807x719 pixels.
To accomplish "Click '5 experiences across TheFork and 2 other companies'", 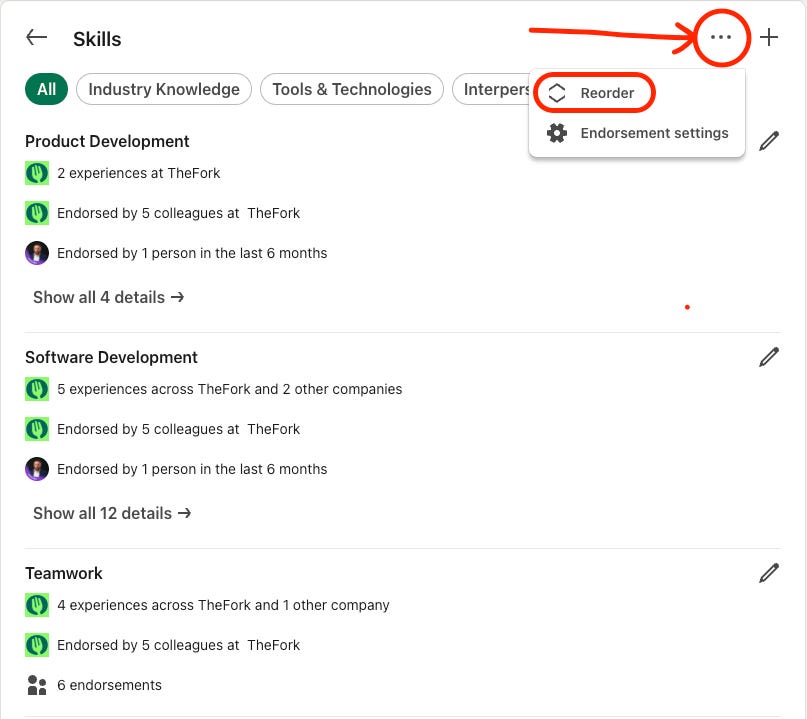I will (230, 389).
